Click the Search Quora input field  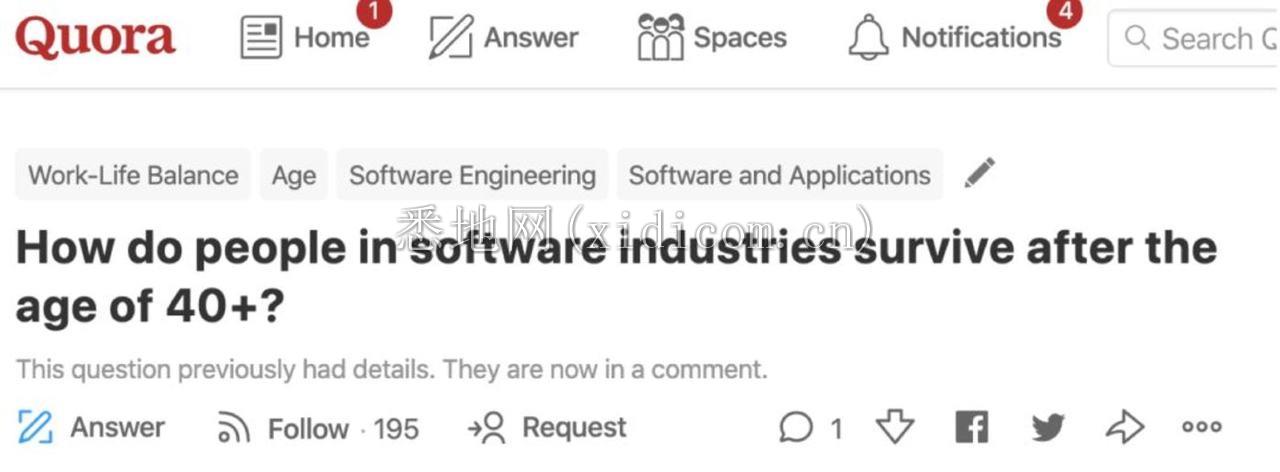[1193, 39]
